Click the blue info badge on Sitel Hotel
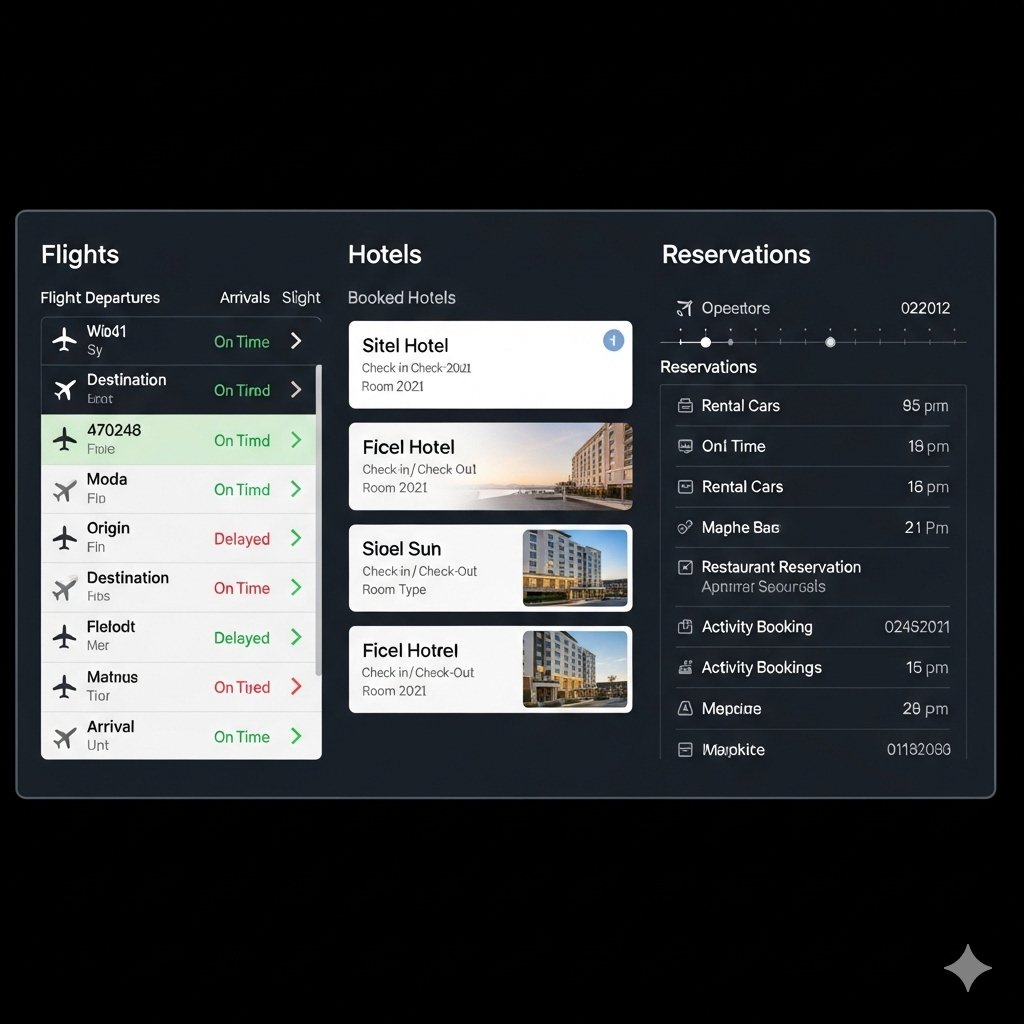 point(613,340)
